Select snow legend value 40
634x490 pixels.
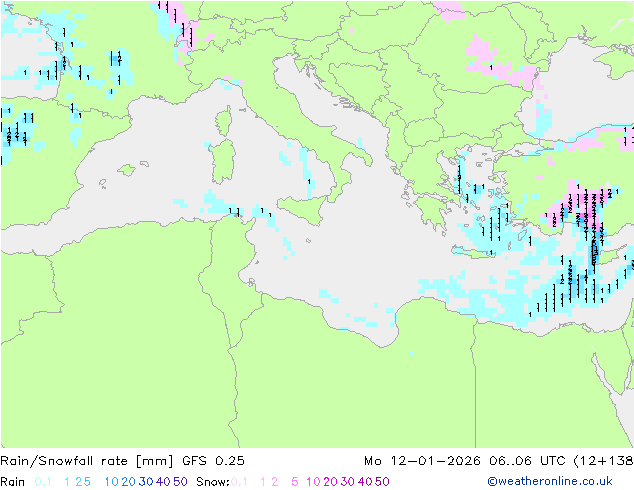click(x=365, y=482)
